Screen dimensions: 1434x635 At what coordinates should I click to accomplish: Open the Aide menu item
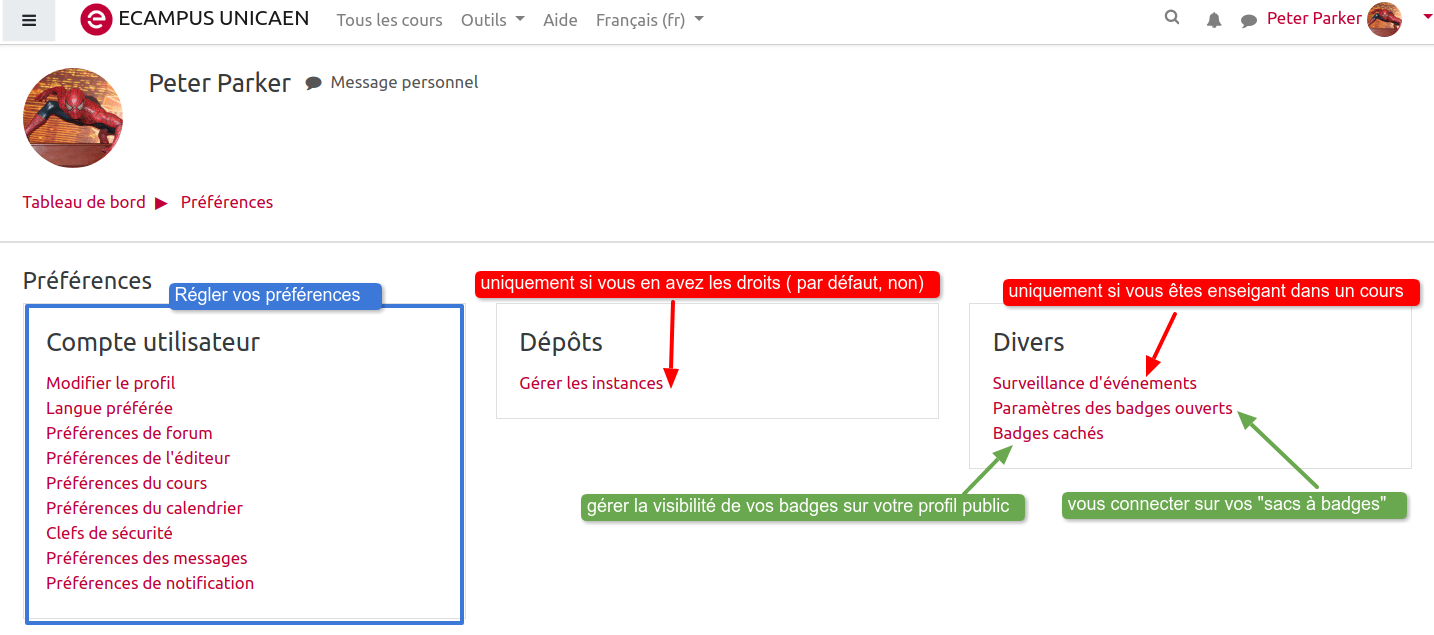pyautogui.click(x=560, y=20)
